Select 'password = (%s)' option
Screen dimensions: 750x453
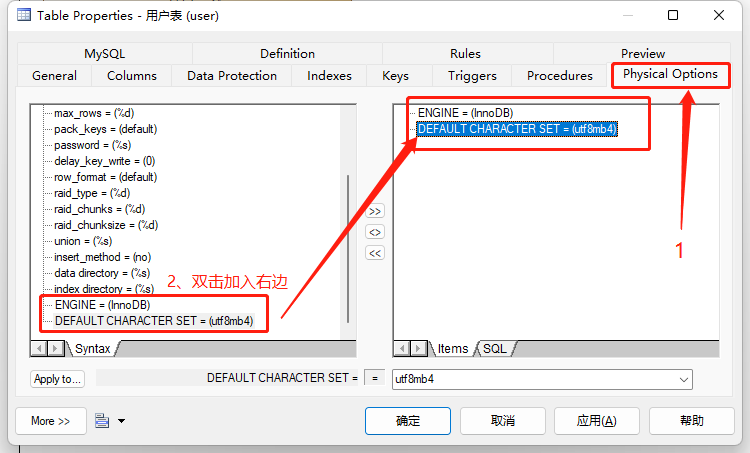point(92,145)
